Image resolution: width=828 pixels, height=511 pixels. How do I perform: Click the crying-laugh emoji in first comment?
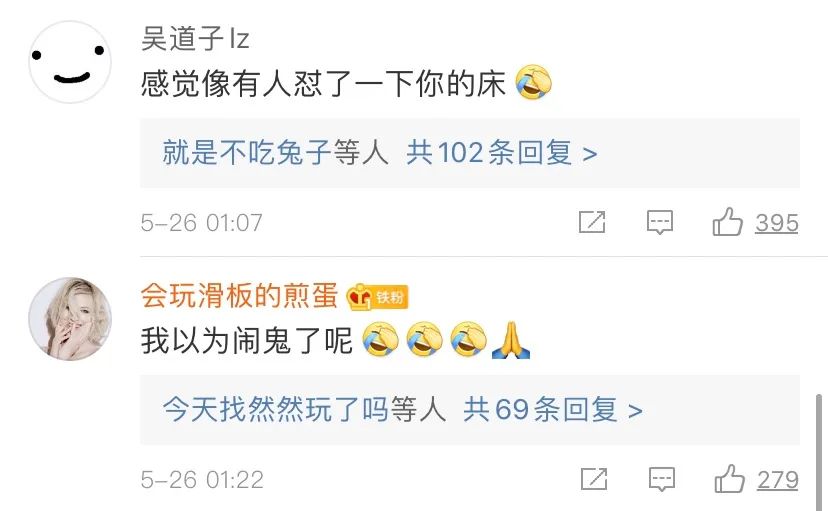point(533,83)
